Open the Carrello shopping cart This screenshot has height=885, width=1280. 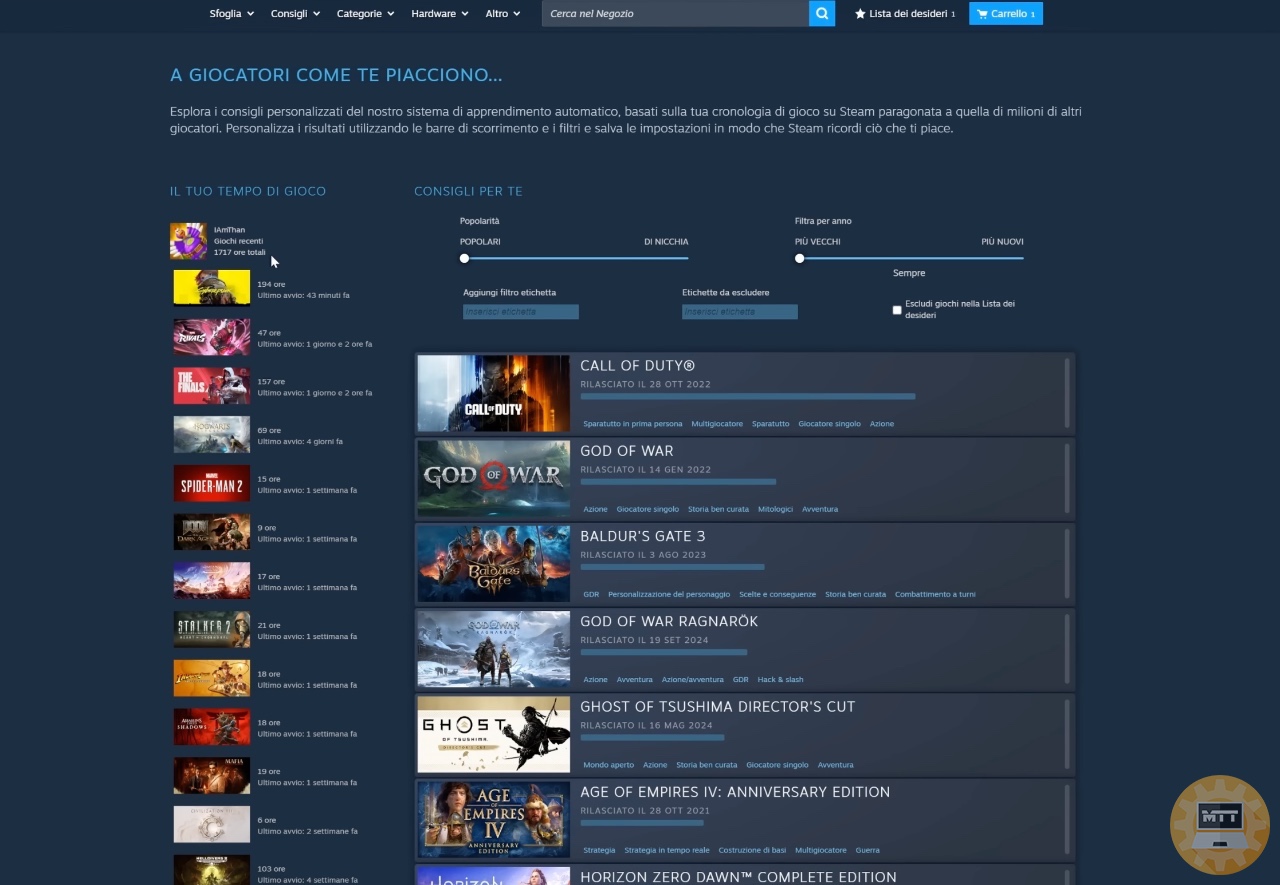coord(1005,14)
